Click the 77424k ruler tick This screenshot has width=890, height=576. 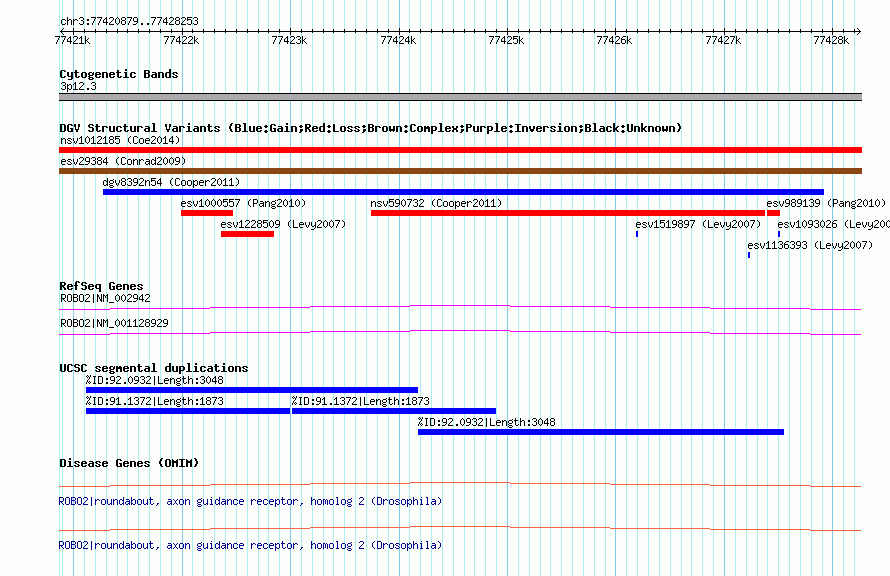398,40
